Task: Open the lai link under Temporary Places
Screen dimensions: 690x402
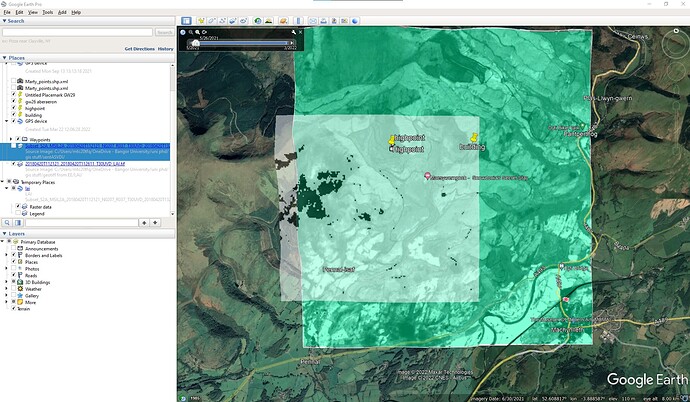Action: coord(27,188)
